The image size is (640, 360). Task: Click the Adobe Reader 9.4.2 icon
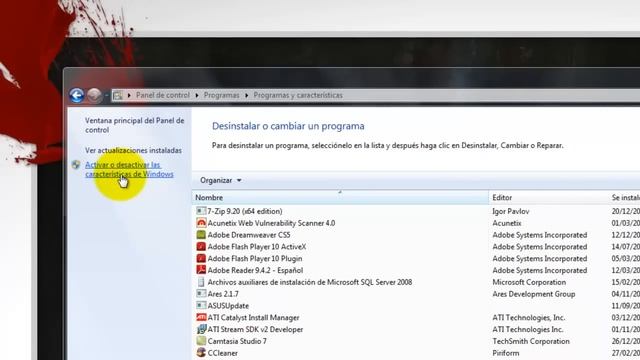coord(201,270)
